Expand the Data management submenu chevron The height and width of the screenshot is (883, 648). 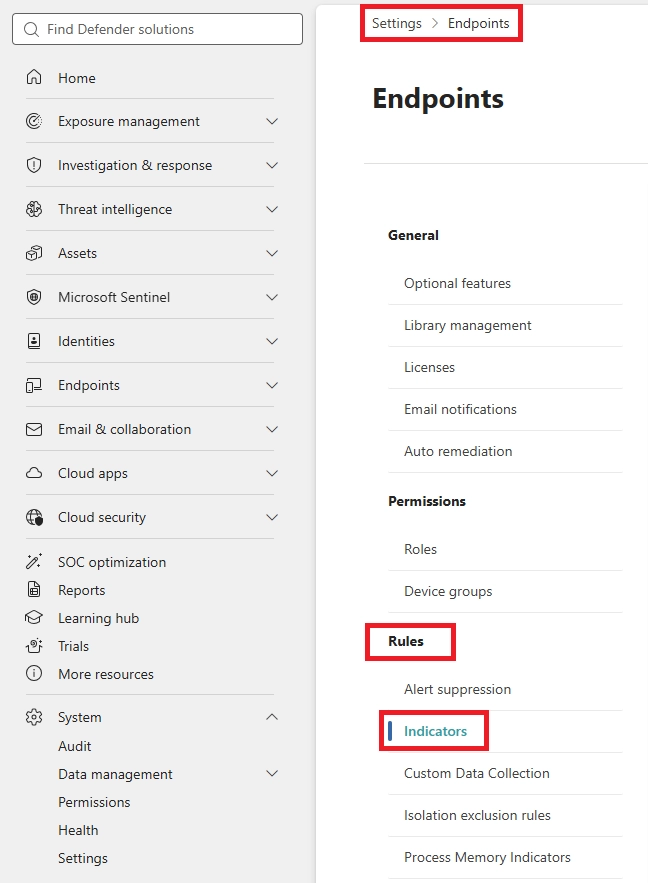click(x=272, y=774)
